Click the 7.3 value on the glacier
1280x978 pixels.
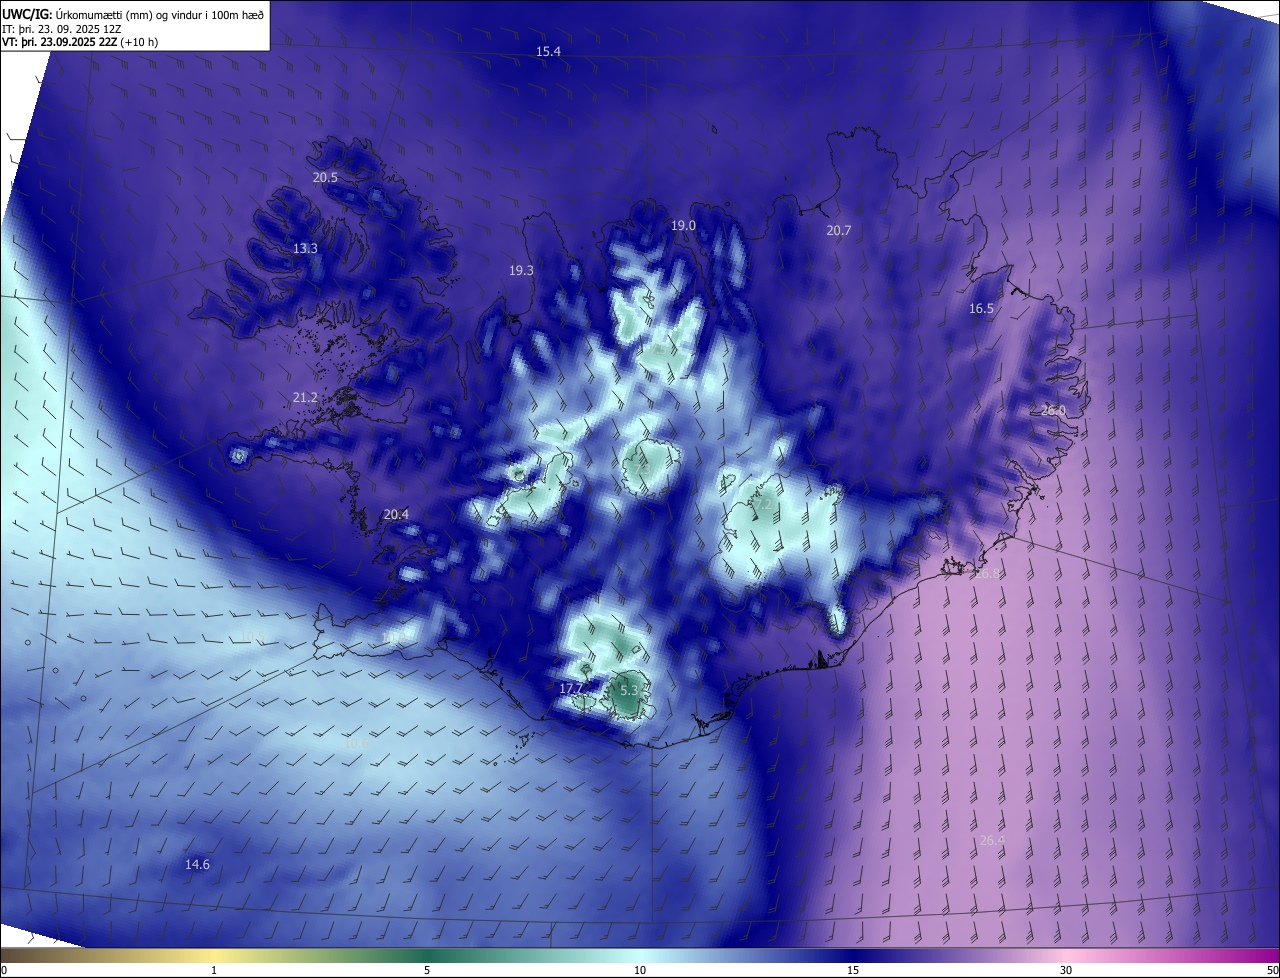pyautogui.click(x=643, y=468)
